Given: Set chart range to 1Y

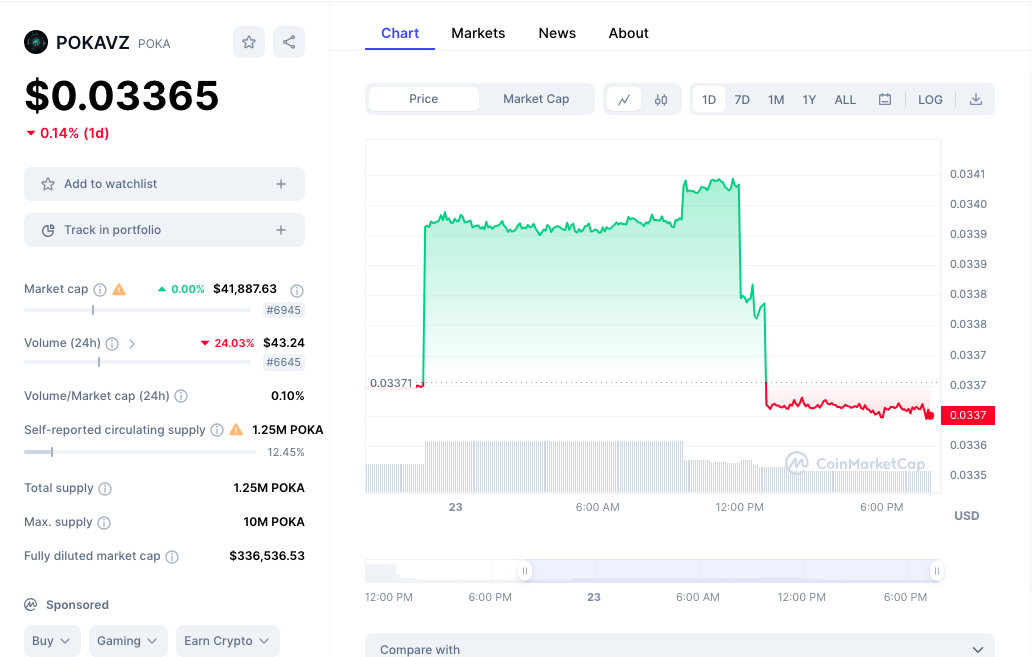Looking at the screenshot, I should coord(809,99).
